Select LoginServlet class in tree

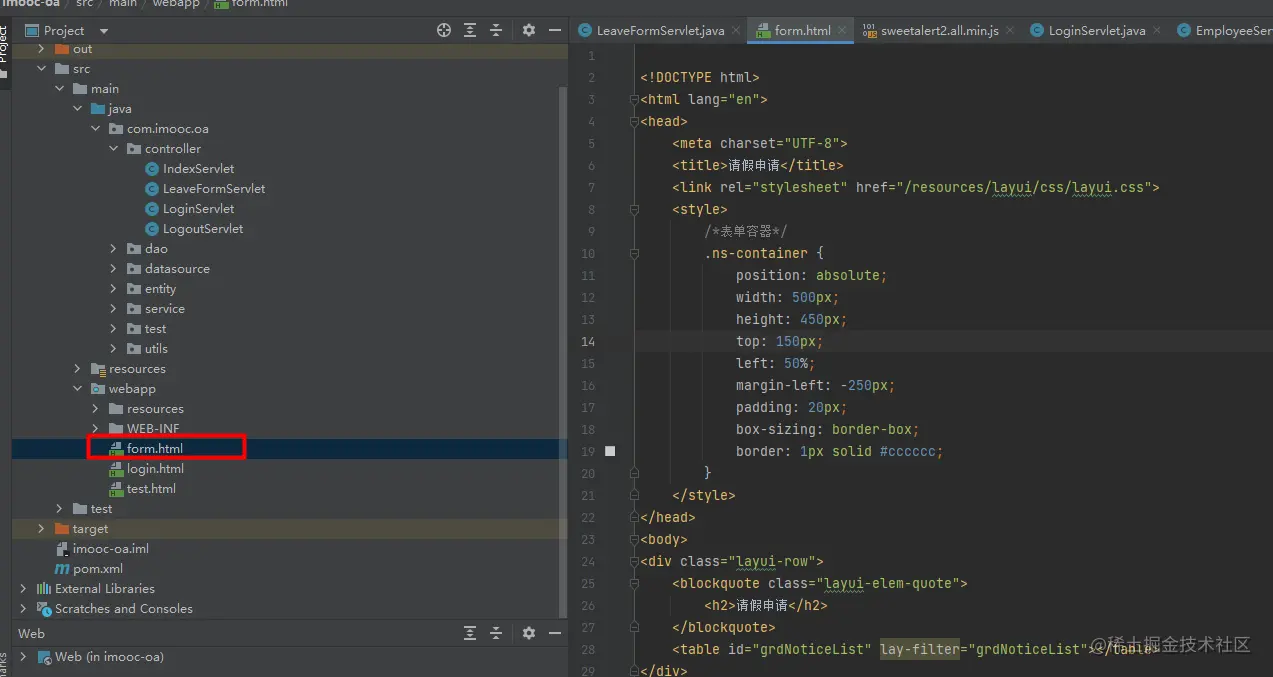coord(189,209)
